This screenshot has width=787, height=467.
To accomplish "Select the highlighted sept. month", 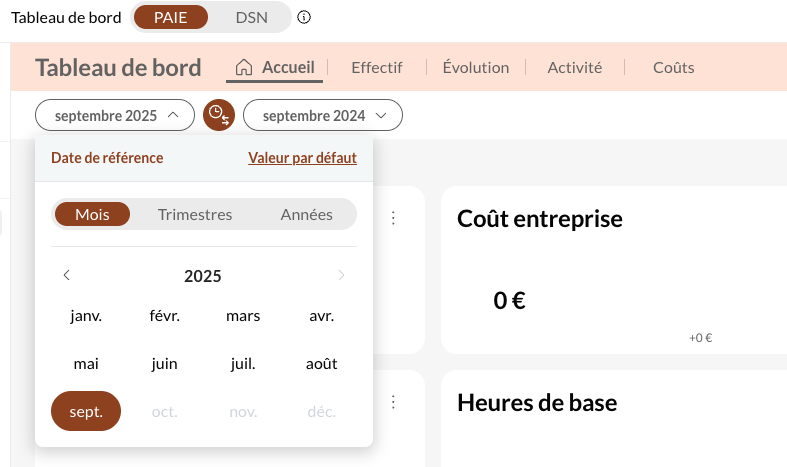I will pyautogui.click(x=86, y=411).
